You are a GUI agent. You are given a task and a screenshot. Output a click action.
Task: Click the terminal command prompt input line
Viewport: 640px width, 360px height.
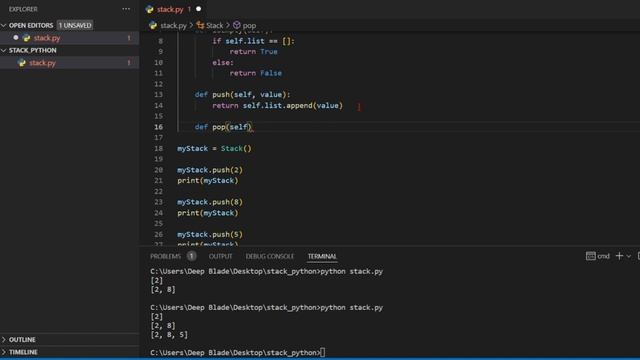click(x=238, y=353)
